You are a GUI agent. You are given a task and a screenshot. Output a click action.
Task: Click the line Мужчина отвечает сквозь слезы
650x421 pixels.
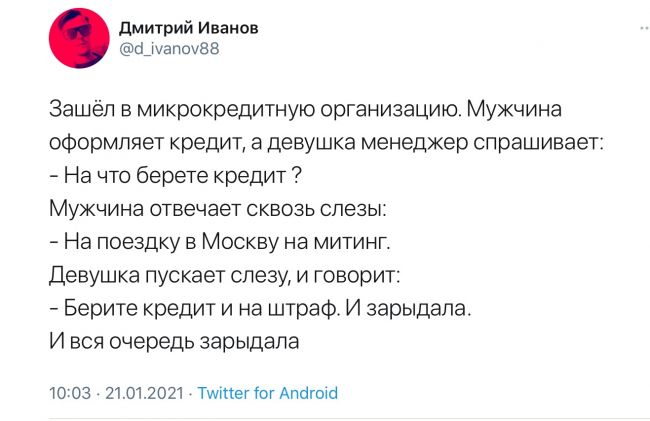coord(218,208)
